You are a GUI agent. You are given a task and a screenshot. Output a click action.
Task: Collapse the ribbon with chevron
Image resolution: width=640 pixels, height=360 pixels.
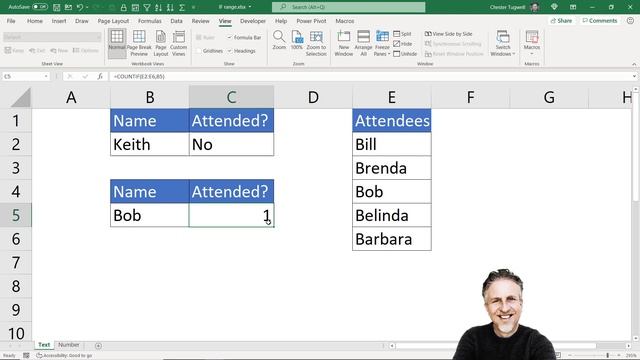(x=634, y=64)
